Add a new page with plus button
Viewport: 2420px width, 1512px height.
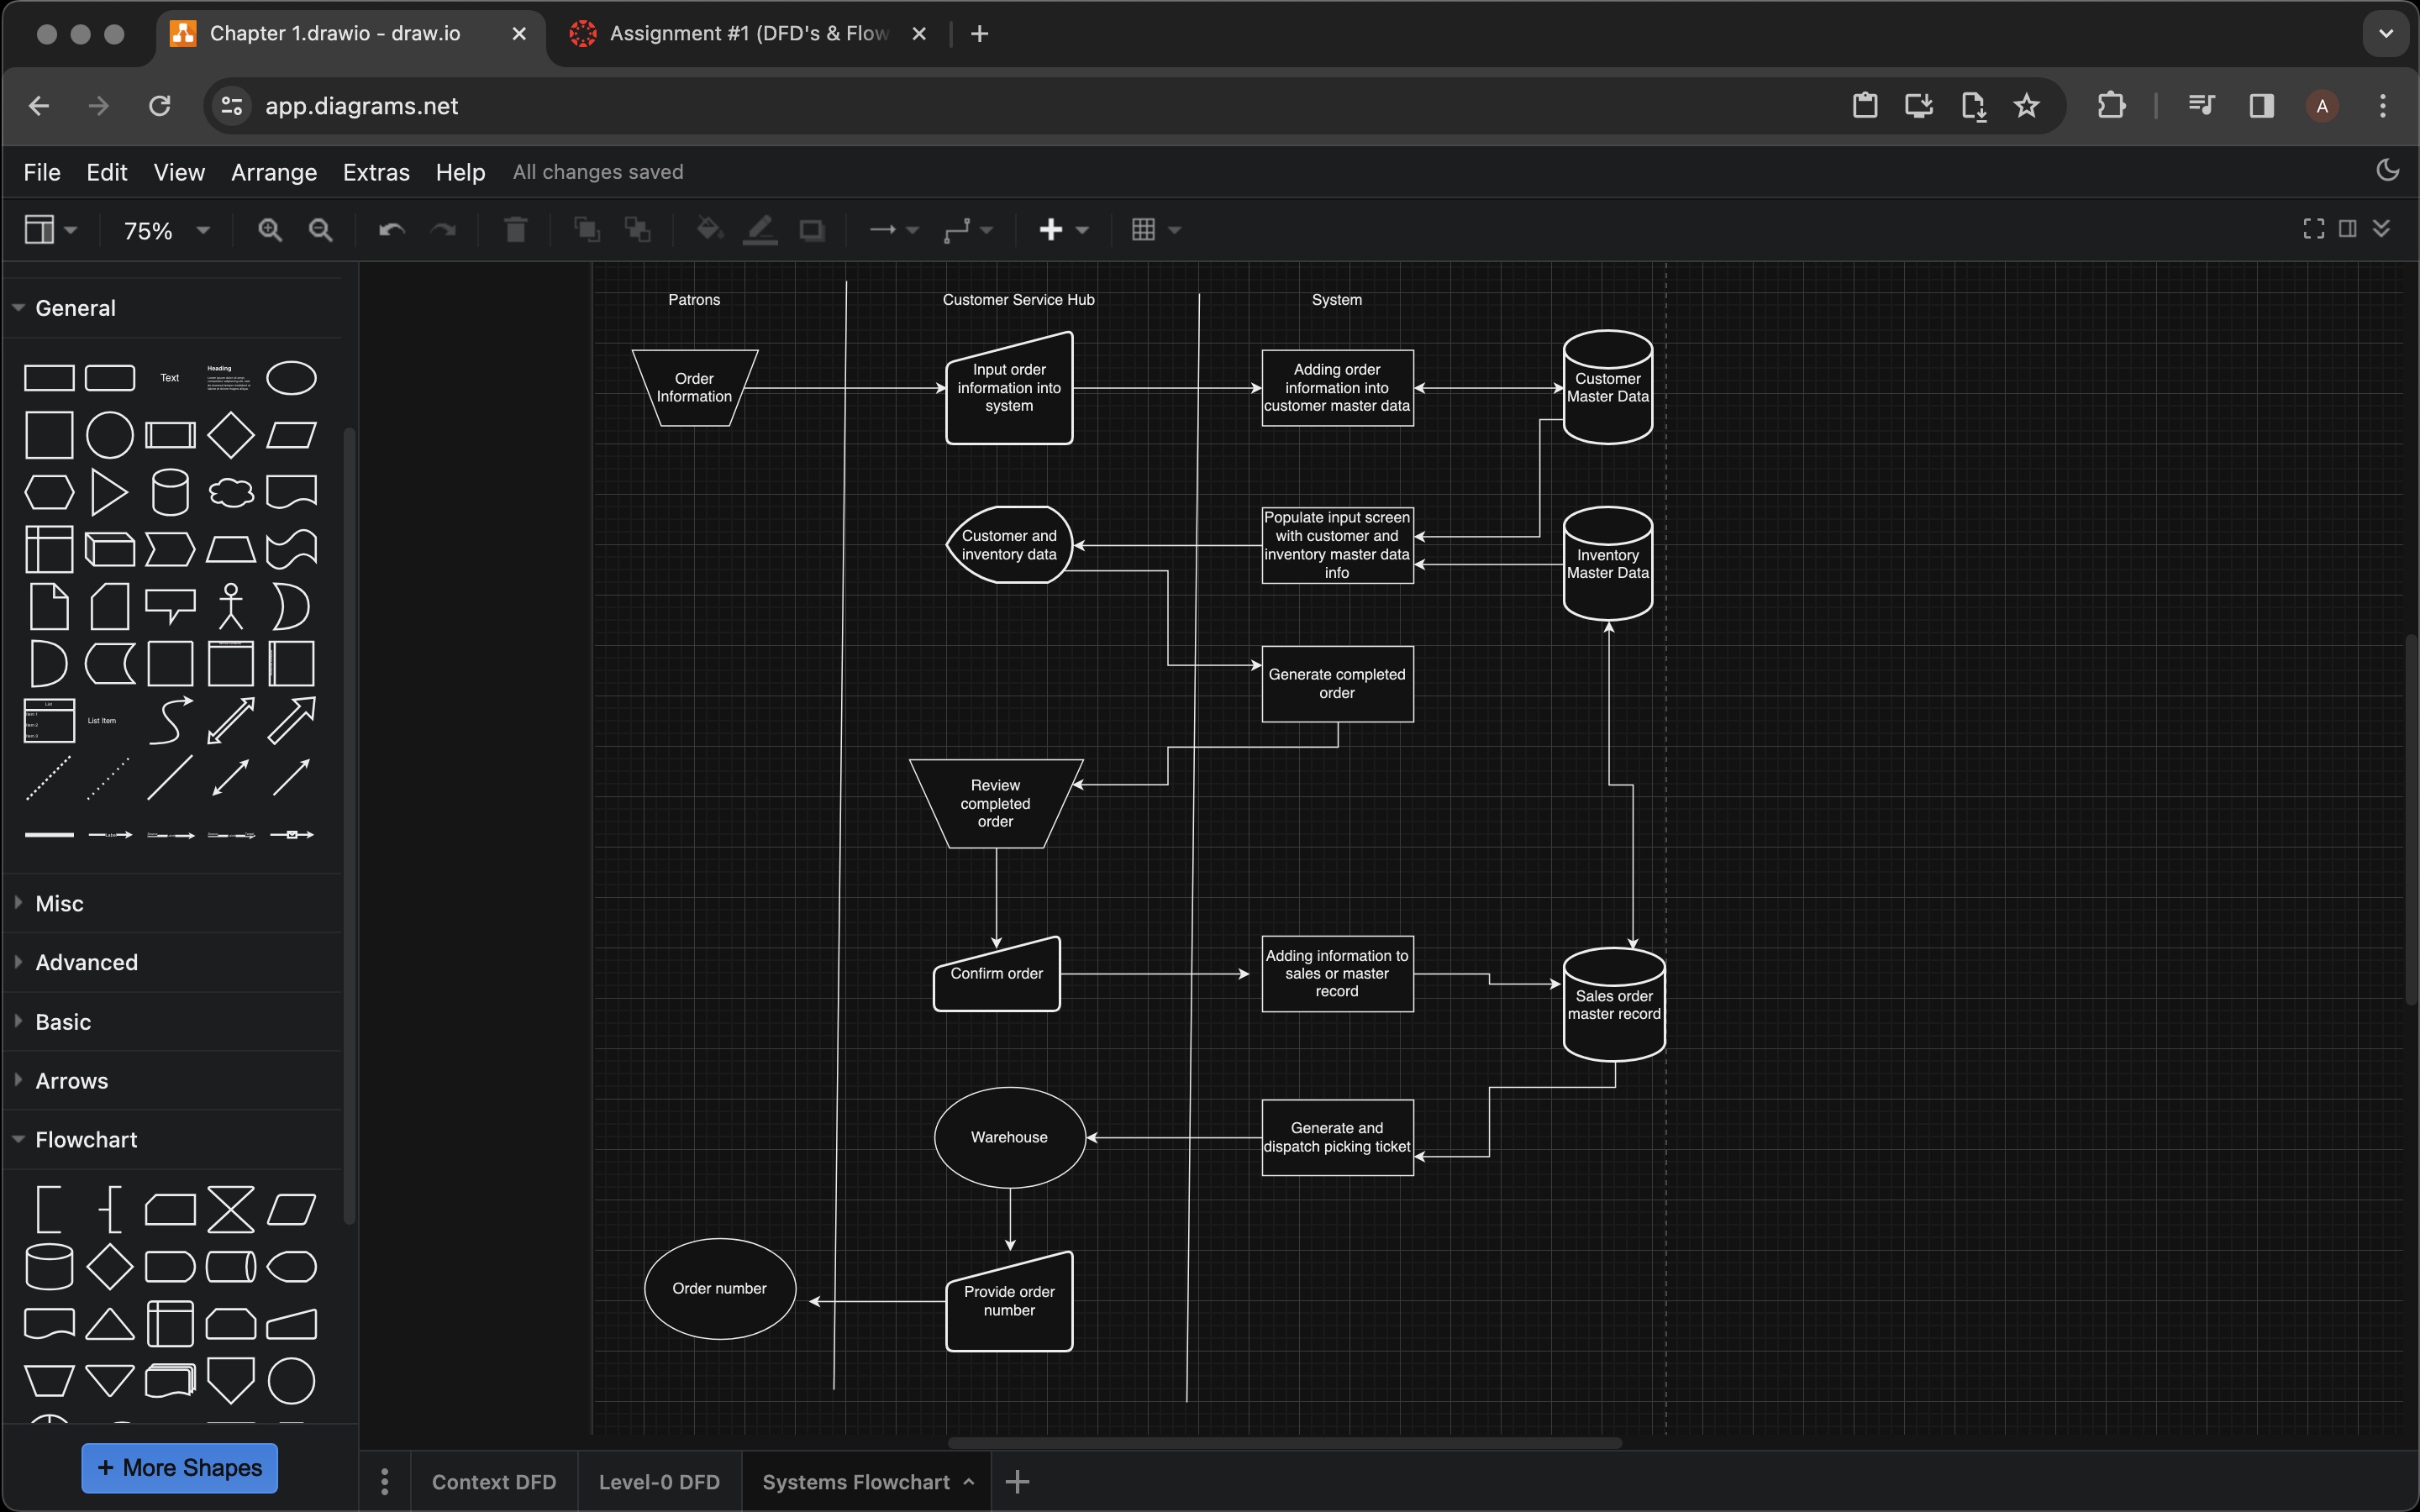[1017, 1481]
